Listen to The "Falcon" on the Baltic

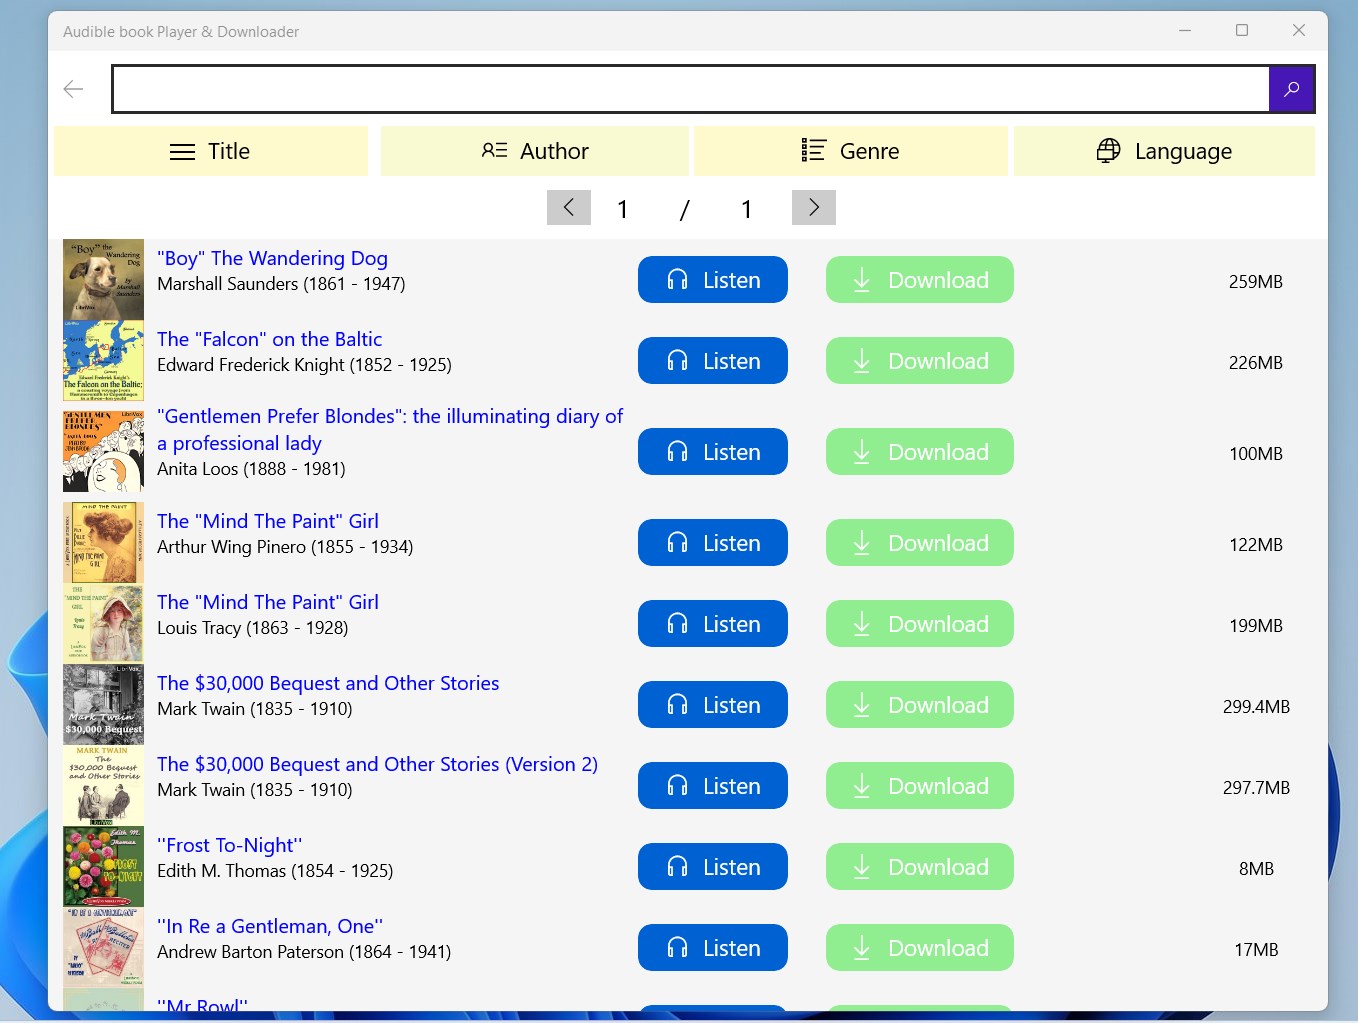pos(712,360)
